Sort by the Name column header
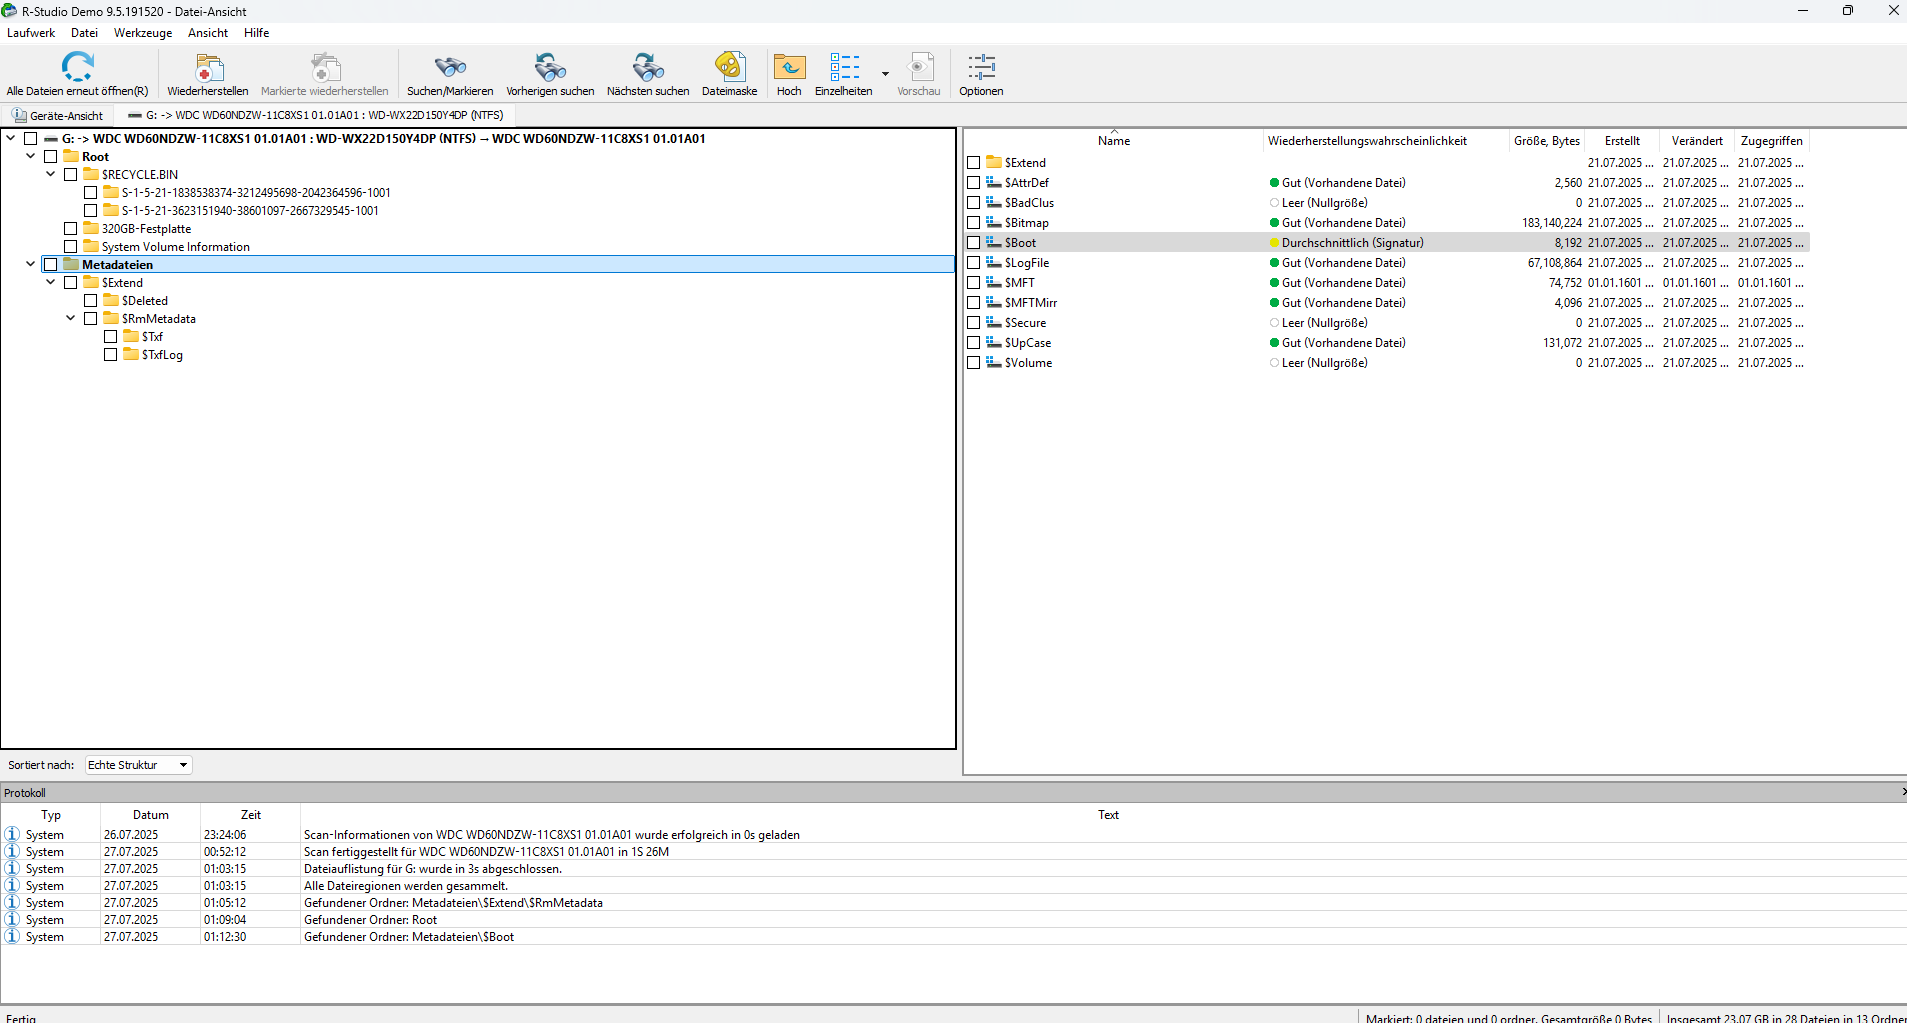The height and width of the screenshot is (1023, 1907). click(1113, 141)
